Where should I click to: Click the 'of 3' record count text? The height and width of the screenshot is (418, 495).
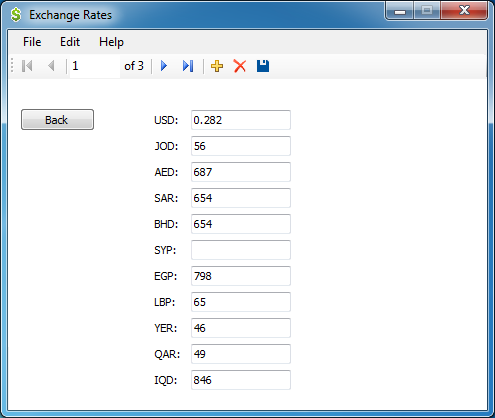134,66
